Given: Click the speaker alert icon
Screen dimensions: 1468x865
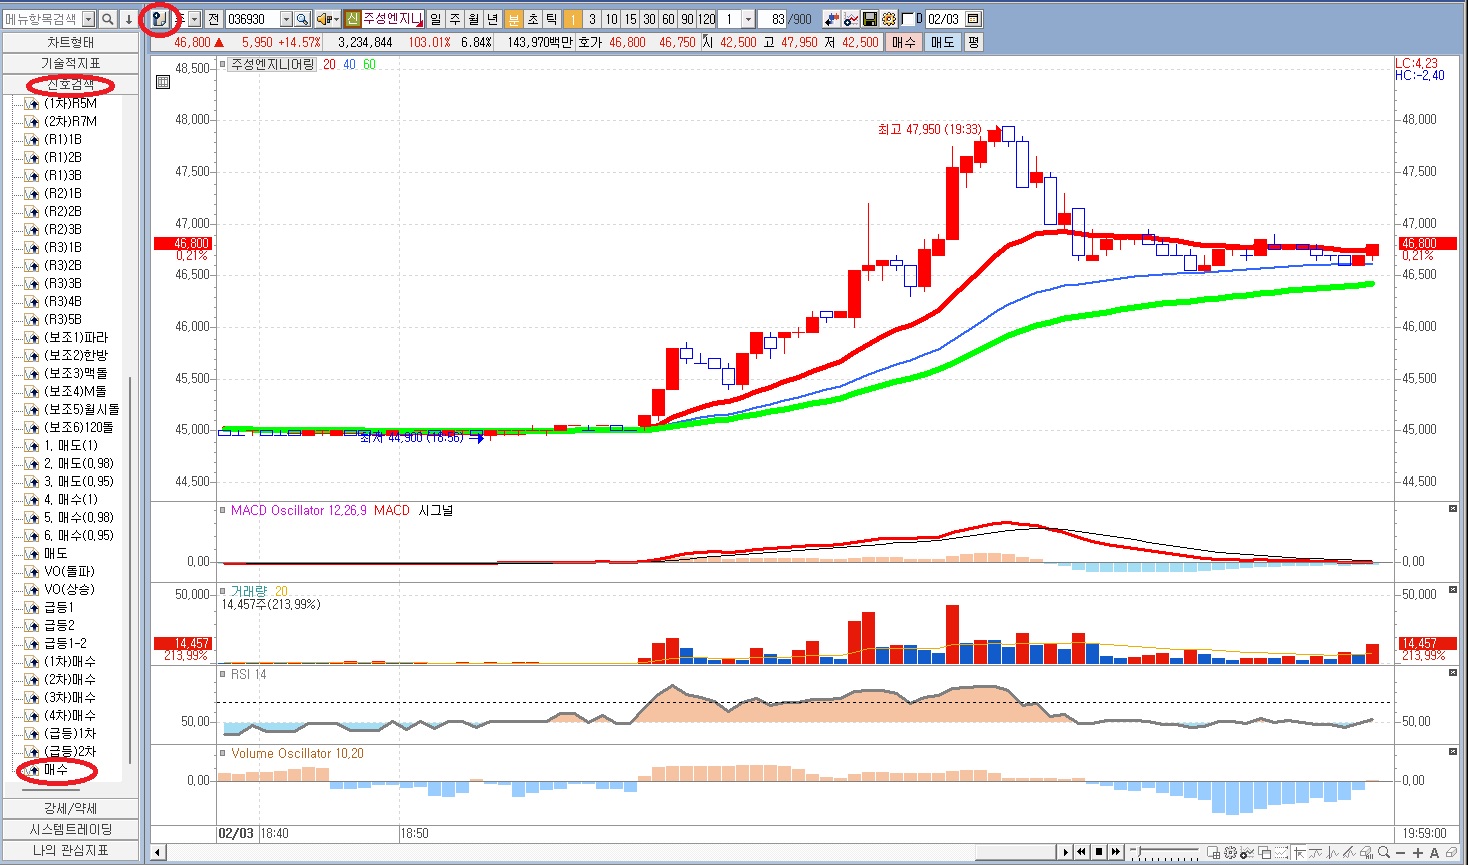Looking at the screenshot, I should point(325,19).
